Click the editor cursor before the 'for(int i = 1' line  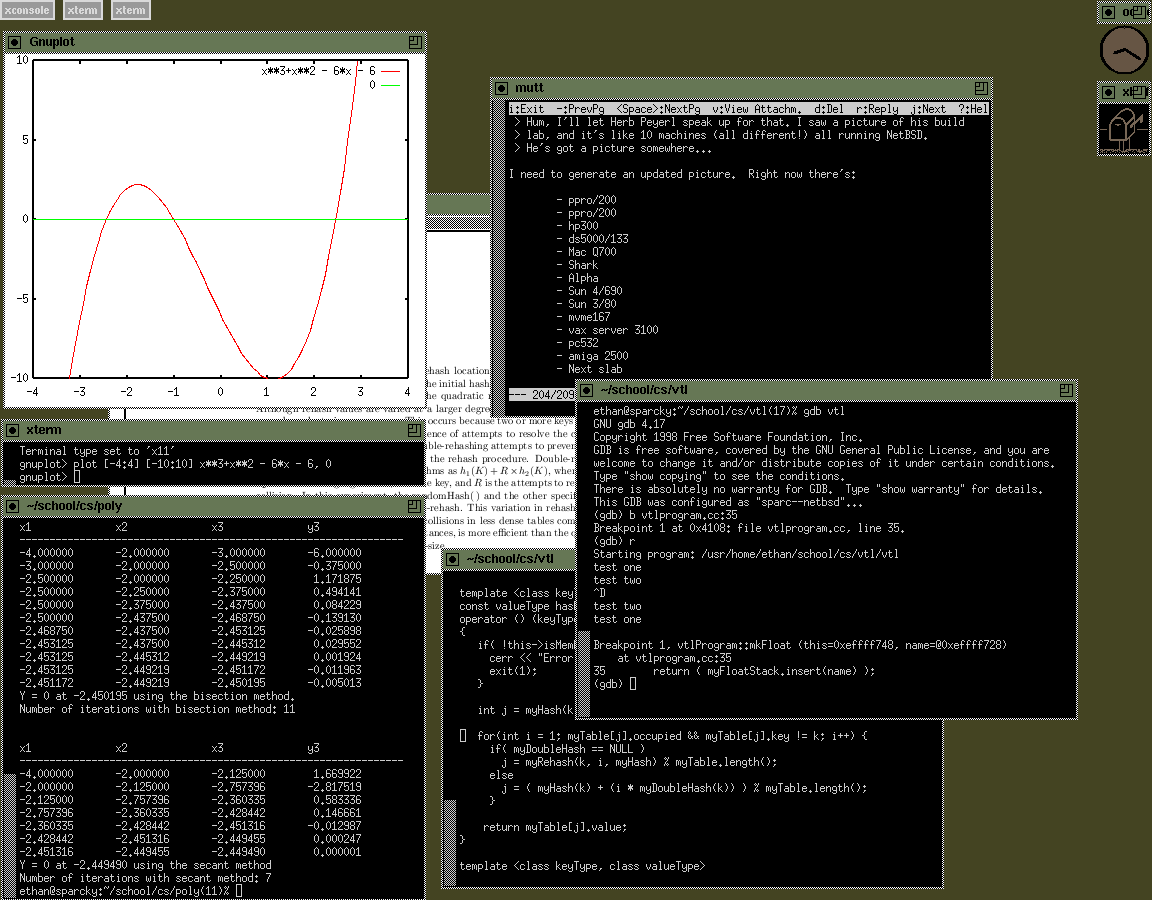click(x=463, y=735)
